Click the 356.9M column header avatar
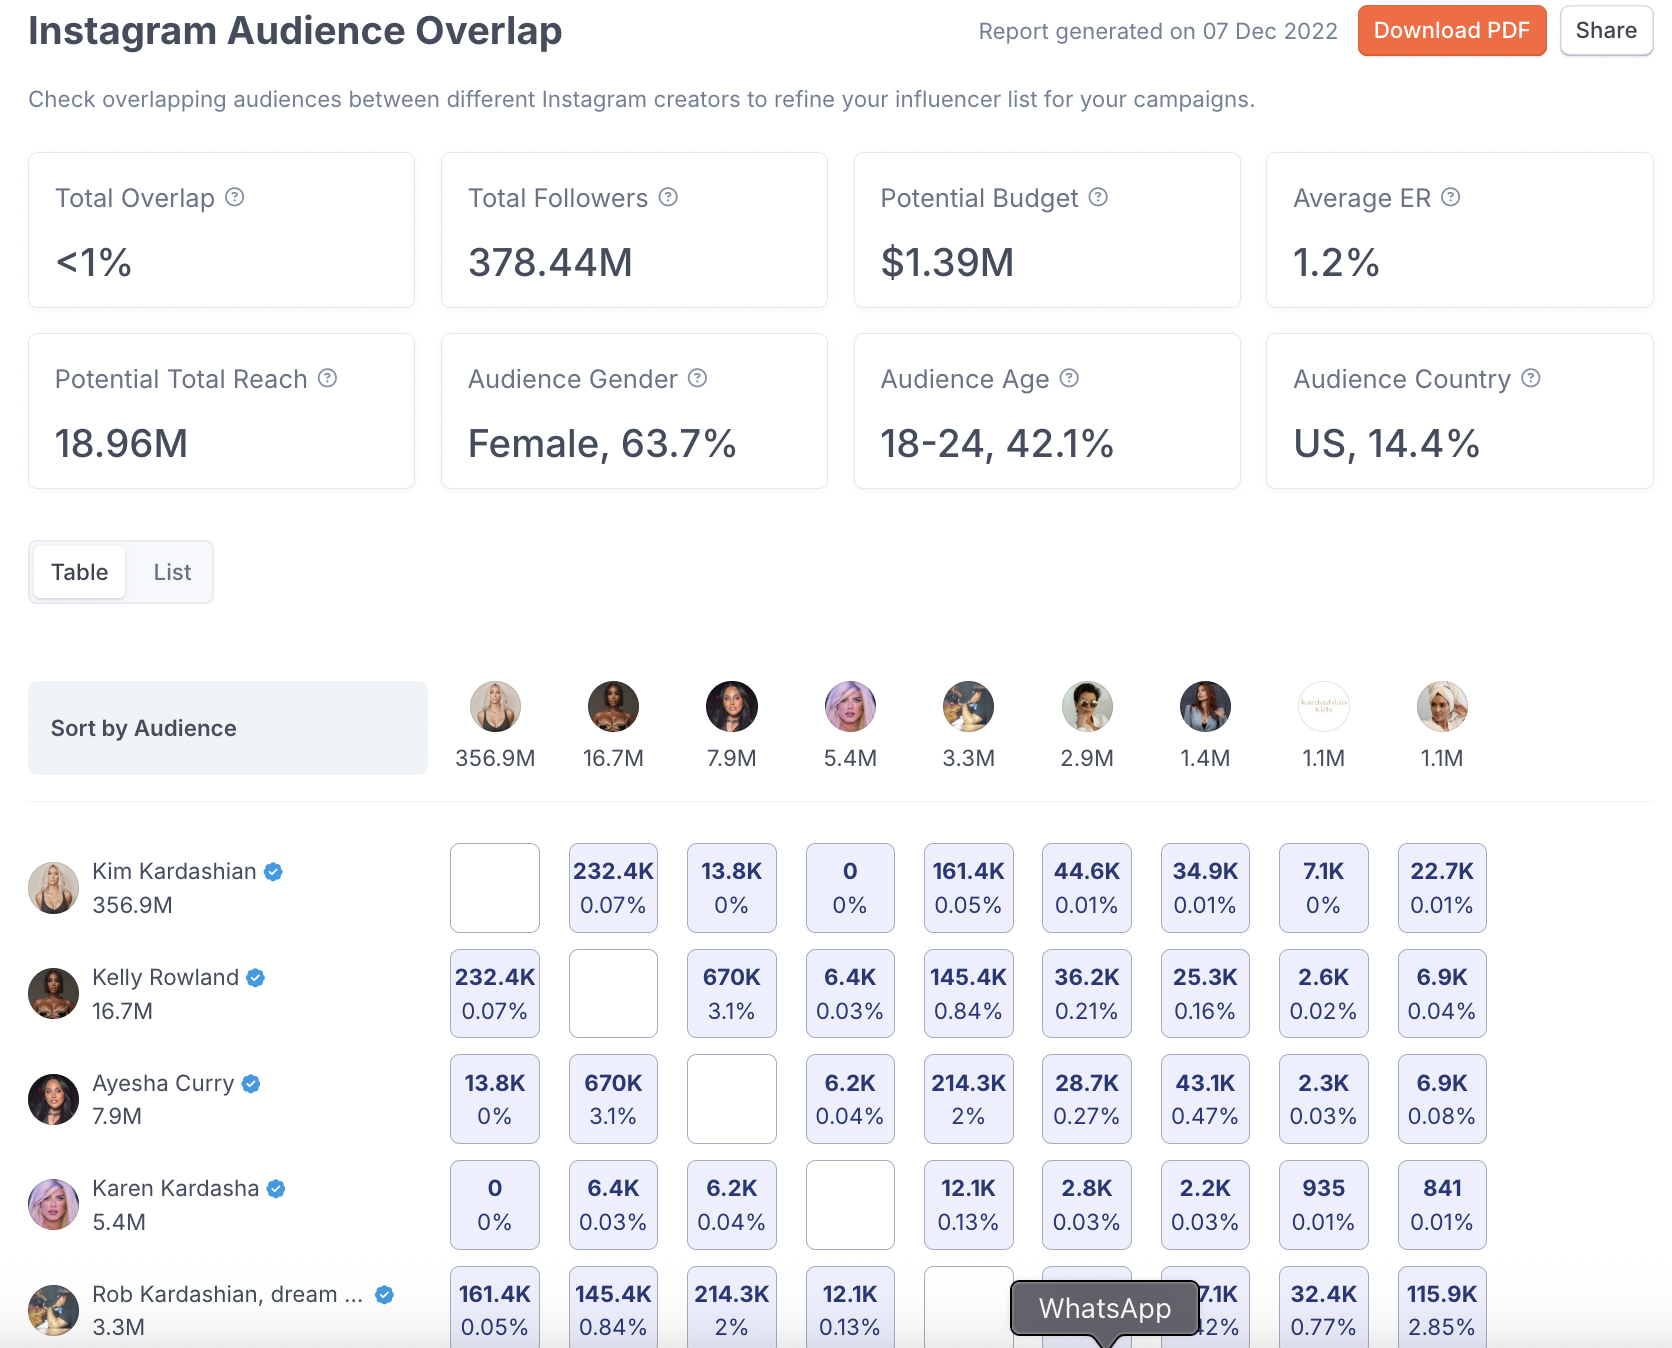The width and height of the screenshot is (1672, 1348). pos(495,707)
